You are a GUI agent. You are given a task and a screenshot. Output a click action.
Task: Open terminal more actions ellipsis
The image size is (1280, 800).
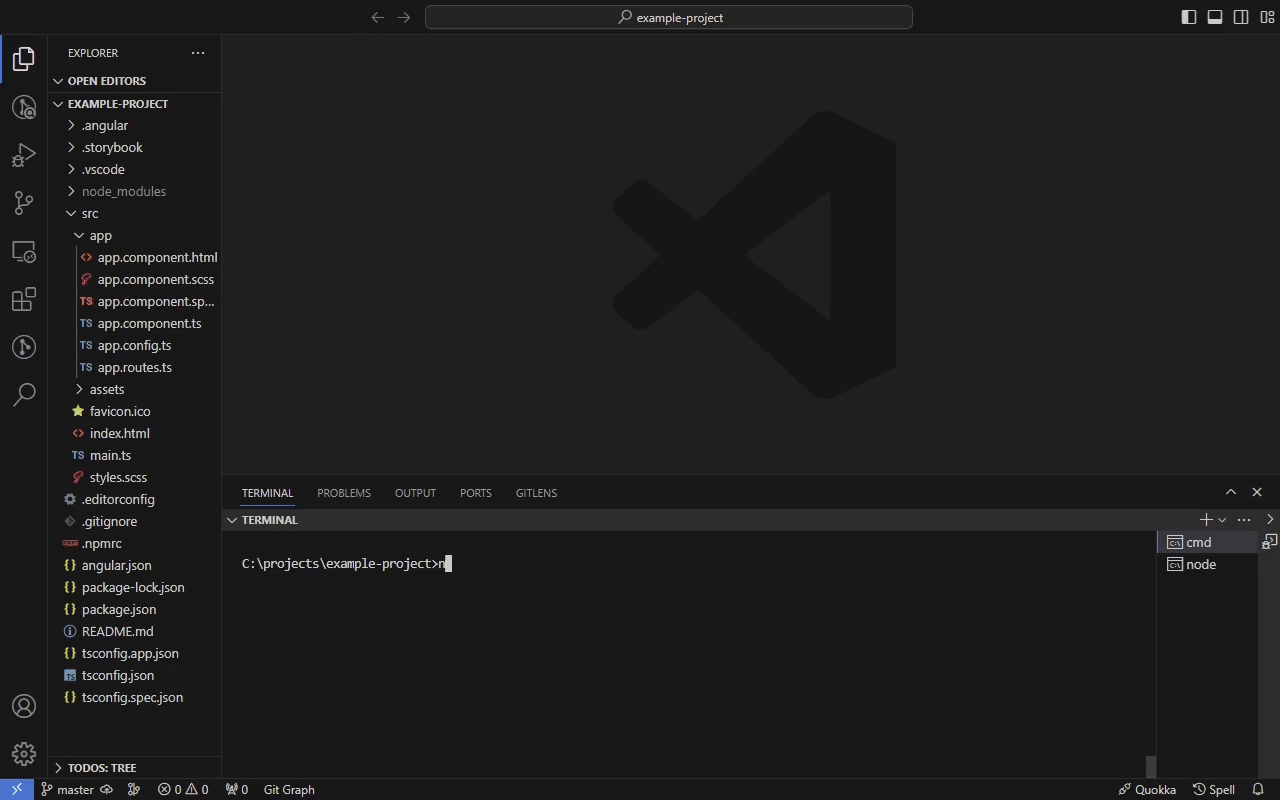(x=1244, y=520)
